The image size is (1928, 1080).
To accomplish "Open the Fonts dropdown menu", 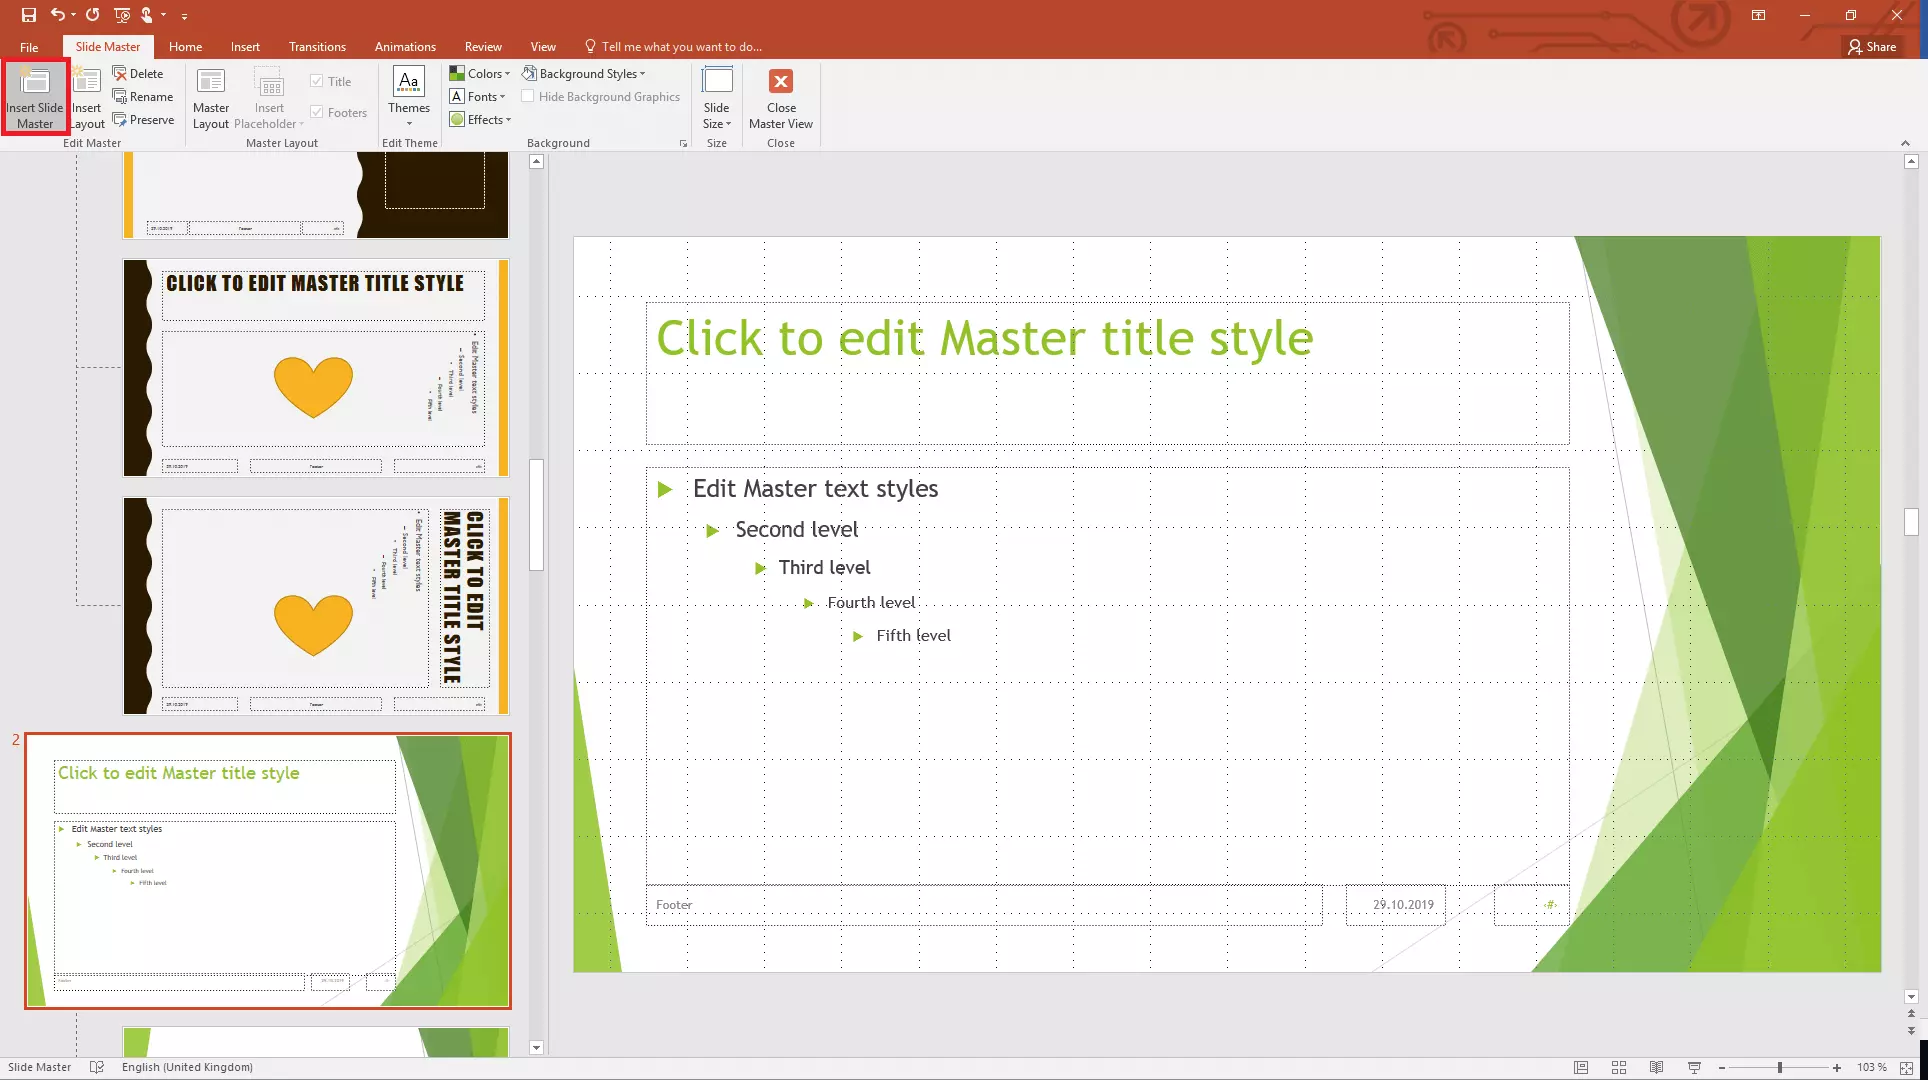I will click(x=481, y=97).
